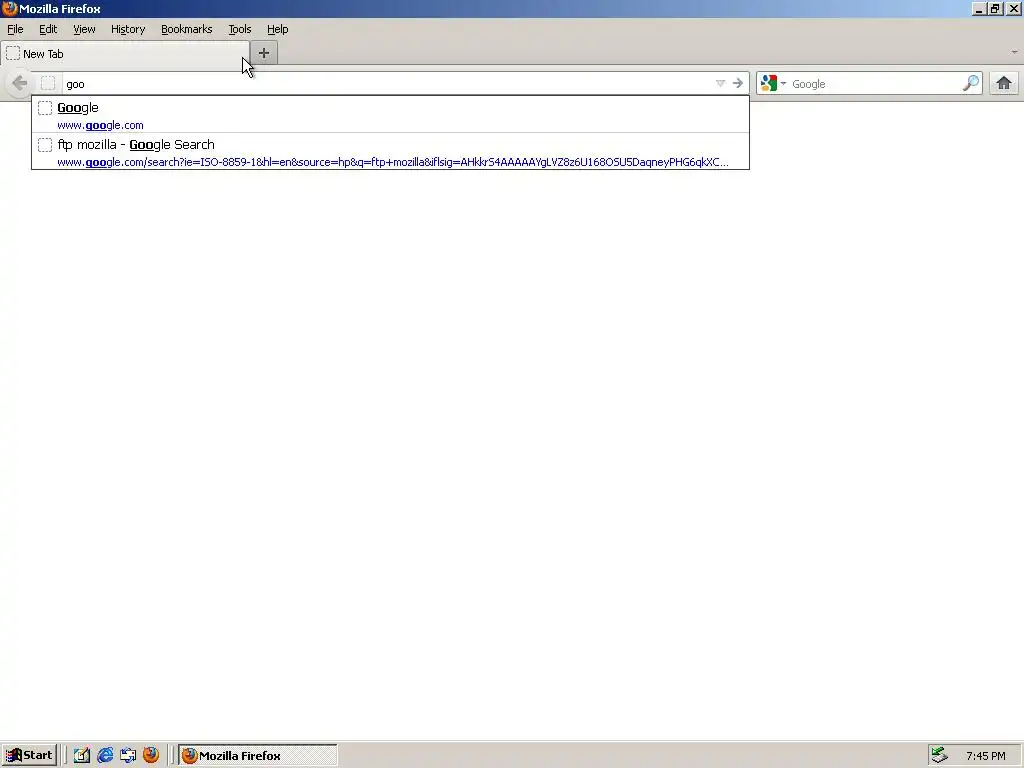Click the network tray icon
Screen dimensions: 1024x768
coord(939,756)
